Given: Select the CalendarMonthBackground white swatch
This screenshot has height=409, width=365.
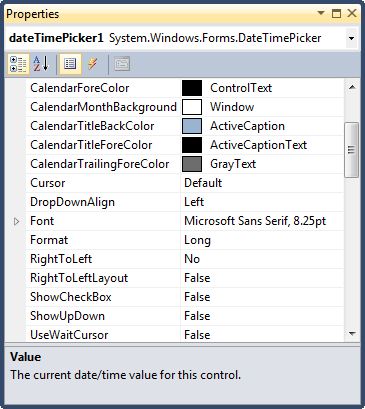Looking at the screenshot, I should tap(192, 107).
